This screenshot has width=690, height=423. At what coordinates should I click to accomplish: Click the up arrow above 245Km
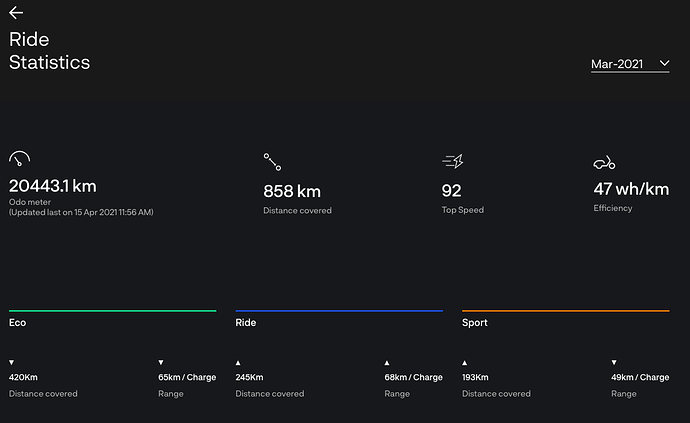pyautogui.click(x=238, y=363)
